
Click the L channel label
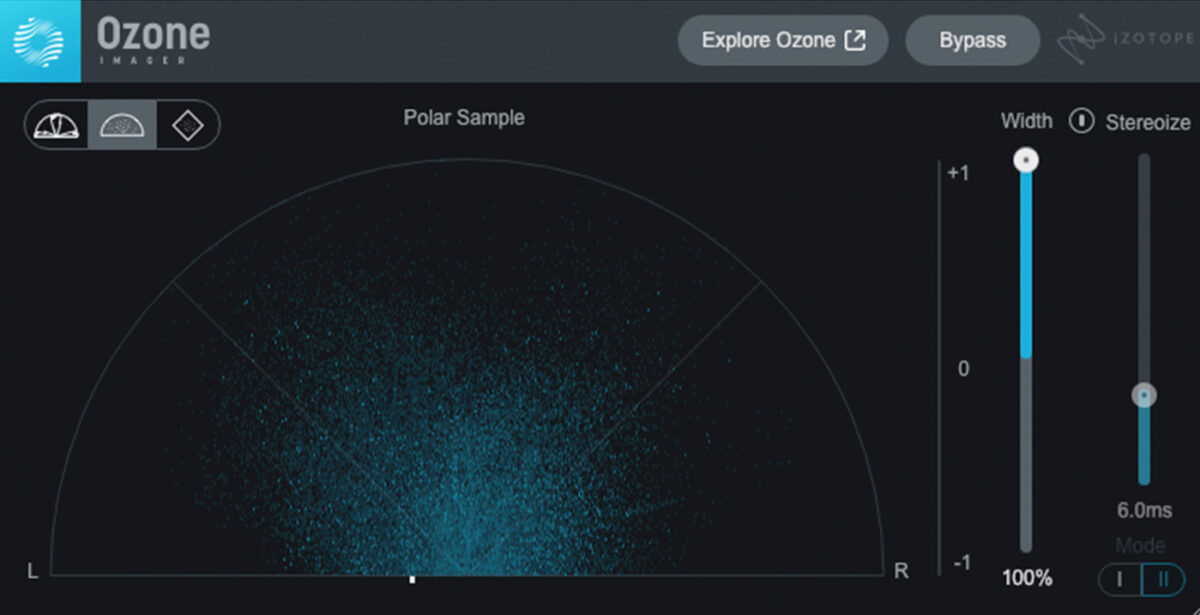pos(33,571)
